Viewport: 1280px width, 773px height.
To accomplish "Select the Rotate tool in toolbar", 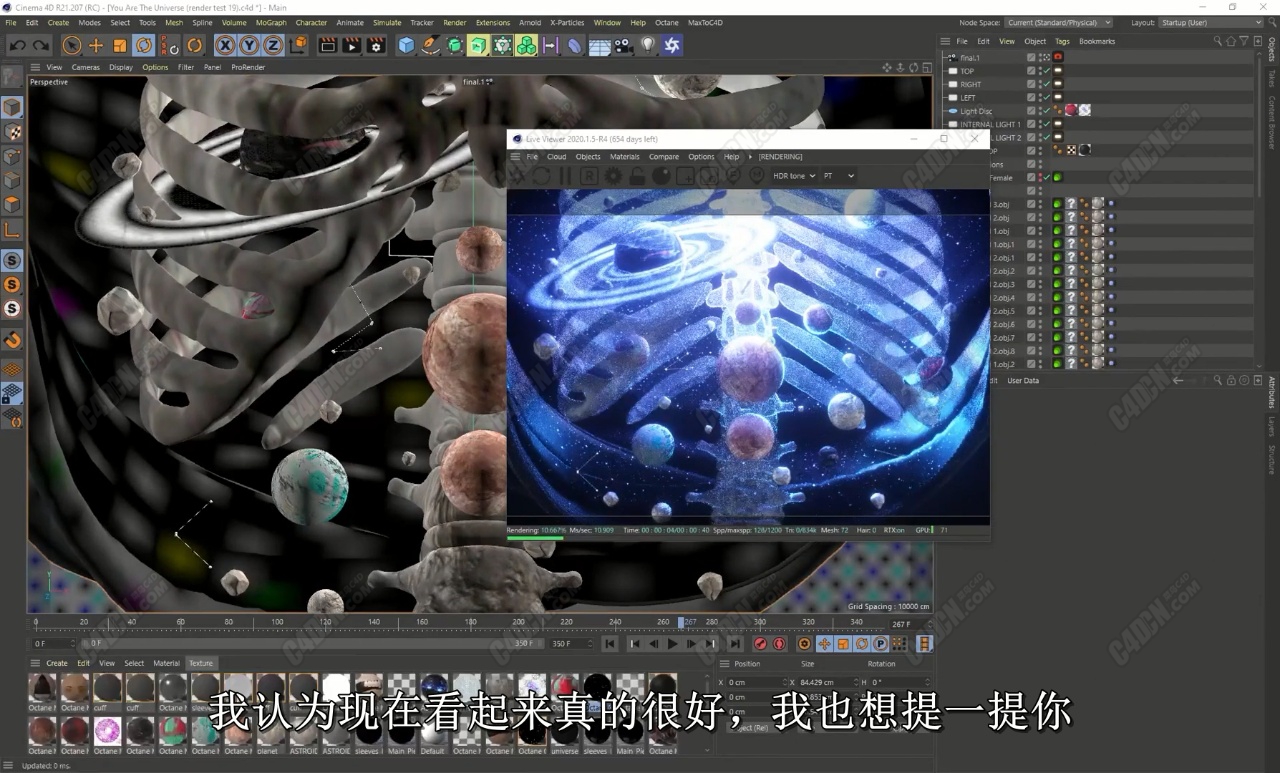I will (144, 45).
